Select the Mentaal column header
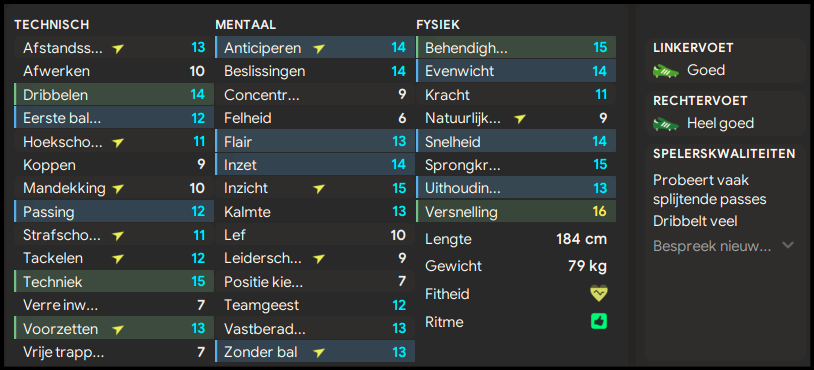Screen dimensions: 814x370 tap(246, 24)
